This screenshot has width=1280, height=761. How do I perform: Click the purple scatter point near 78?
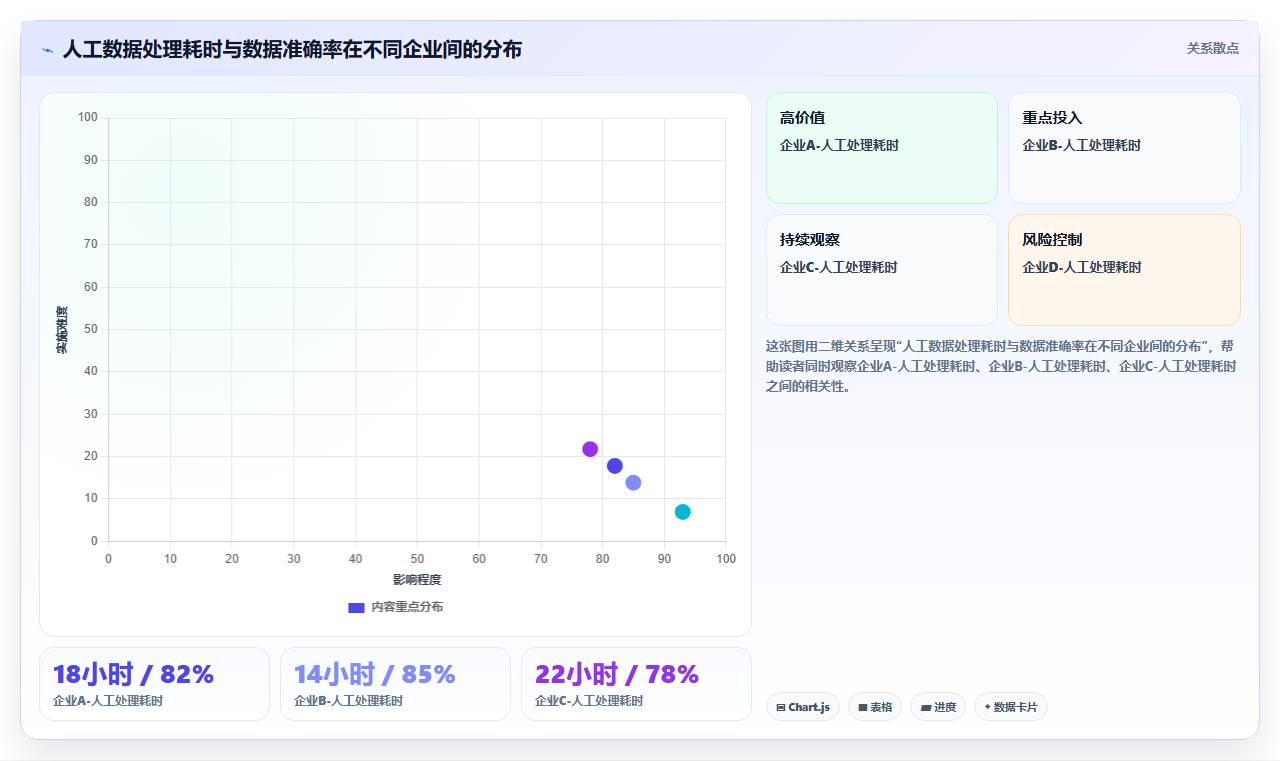coord(590,449)
